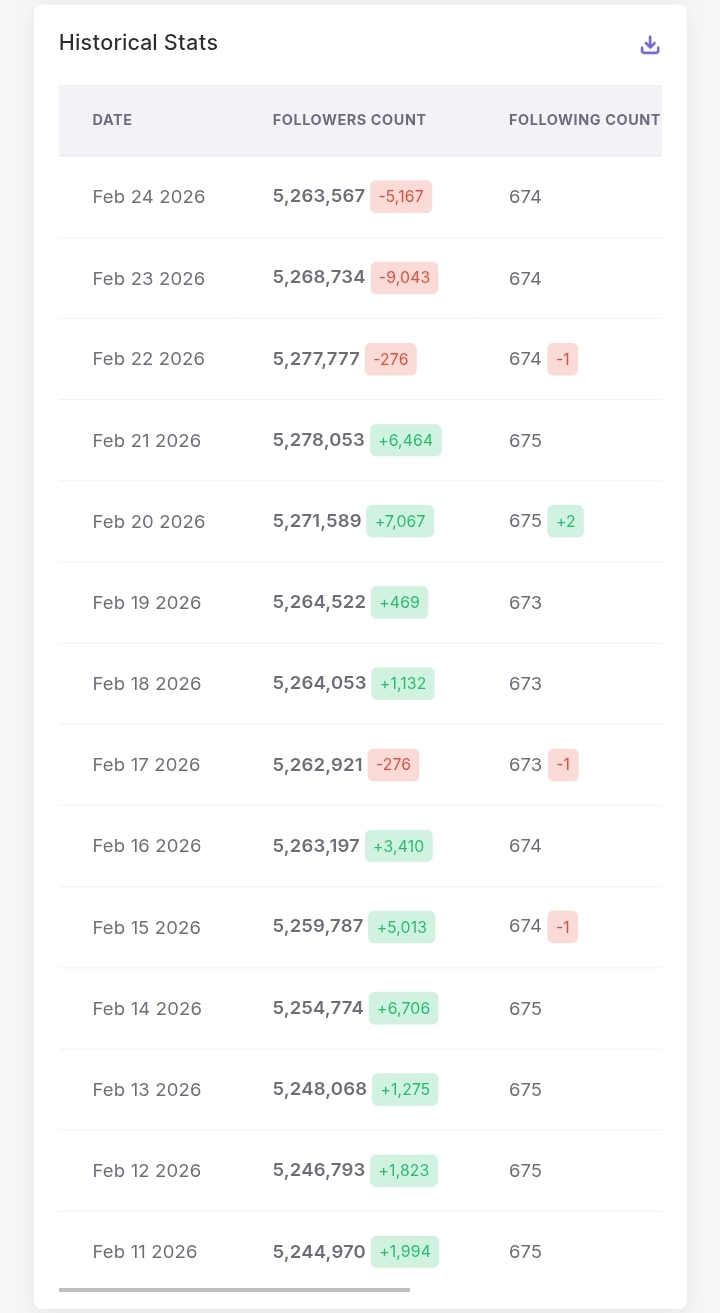Image resolution: width=720 pixels, height=1313 pixels.
Task: Click the -5,167 followers change badge
Action: tap(401, 197)
